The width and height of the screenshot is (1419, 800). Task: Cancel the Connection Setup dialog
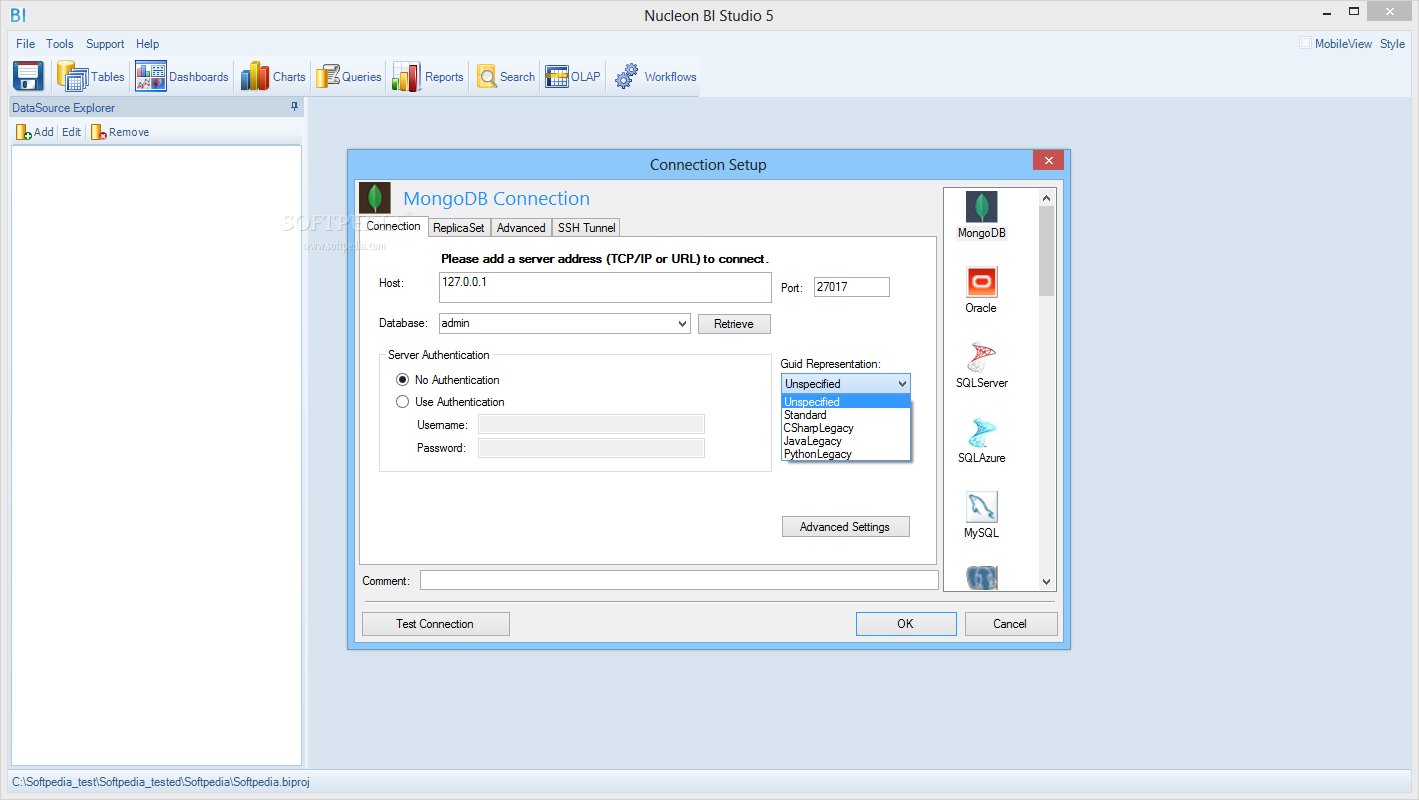(1010, 624)
